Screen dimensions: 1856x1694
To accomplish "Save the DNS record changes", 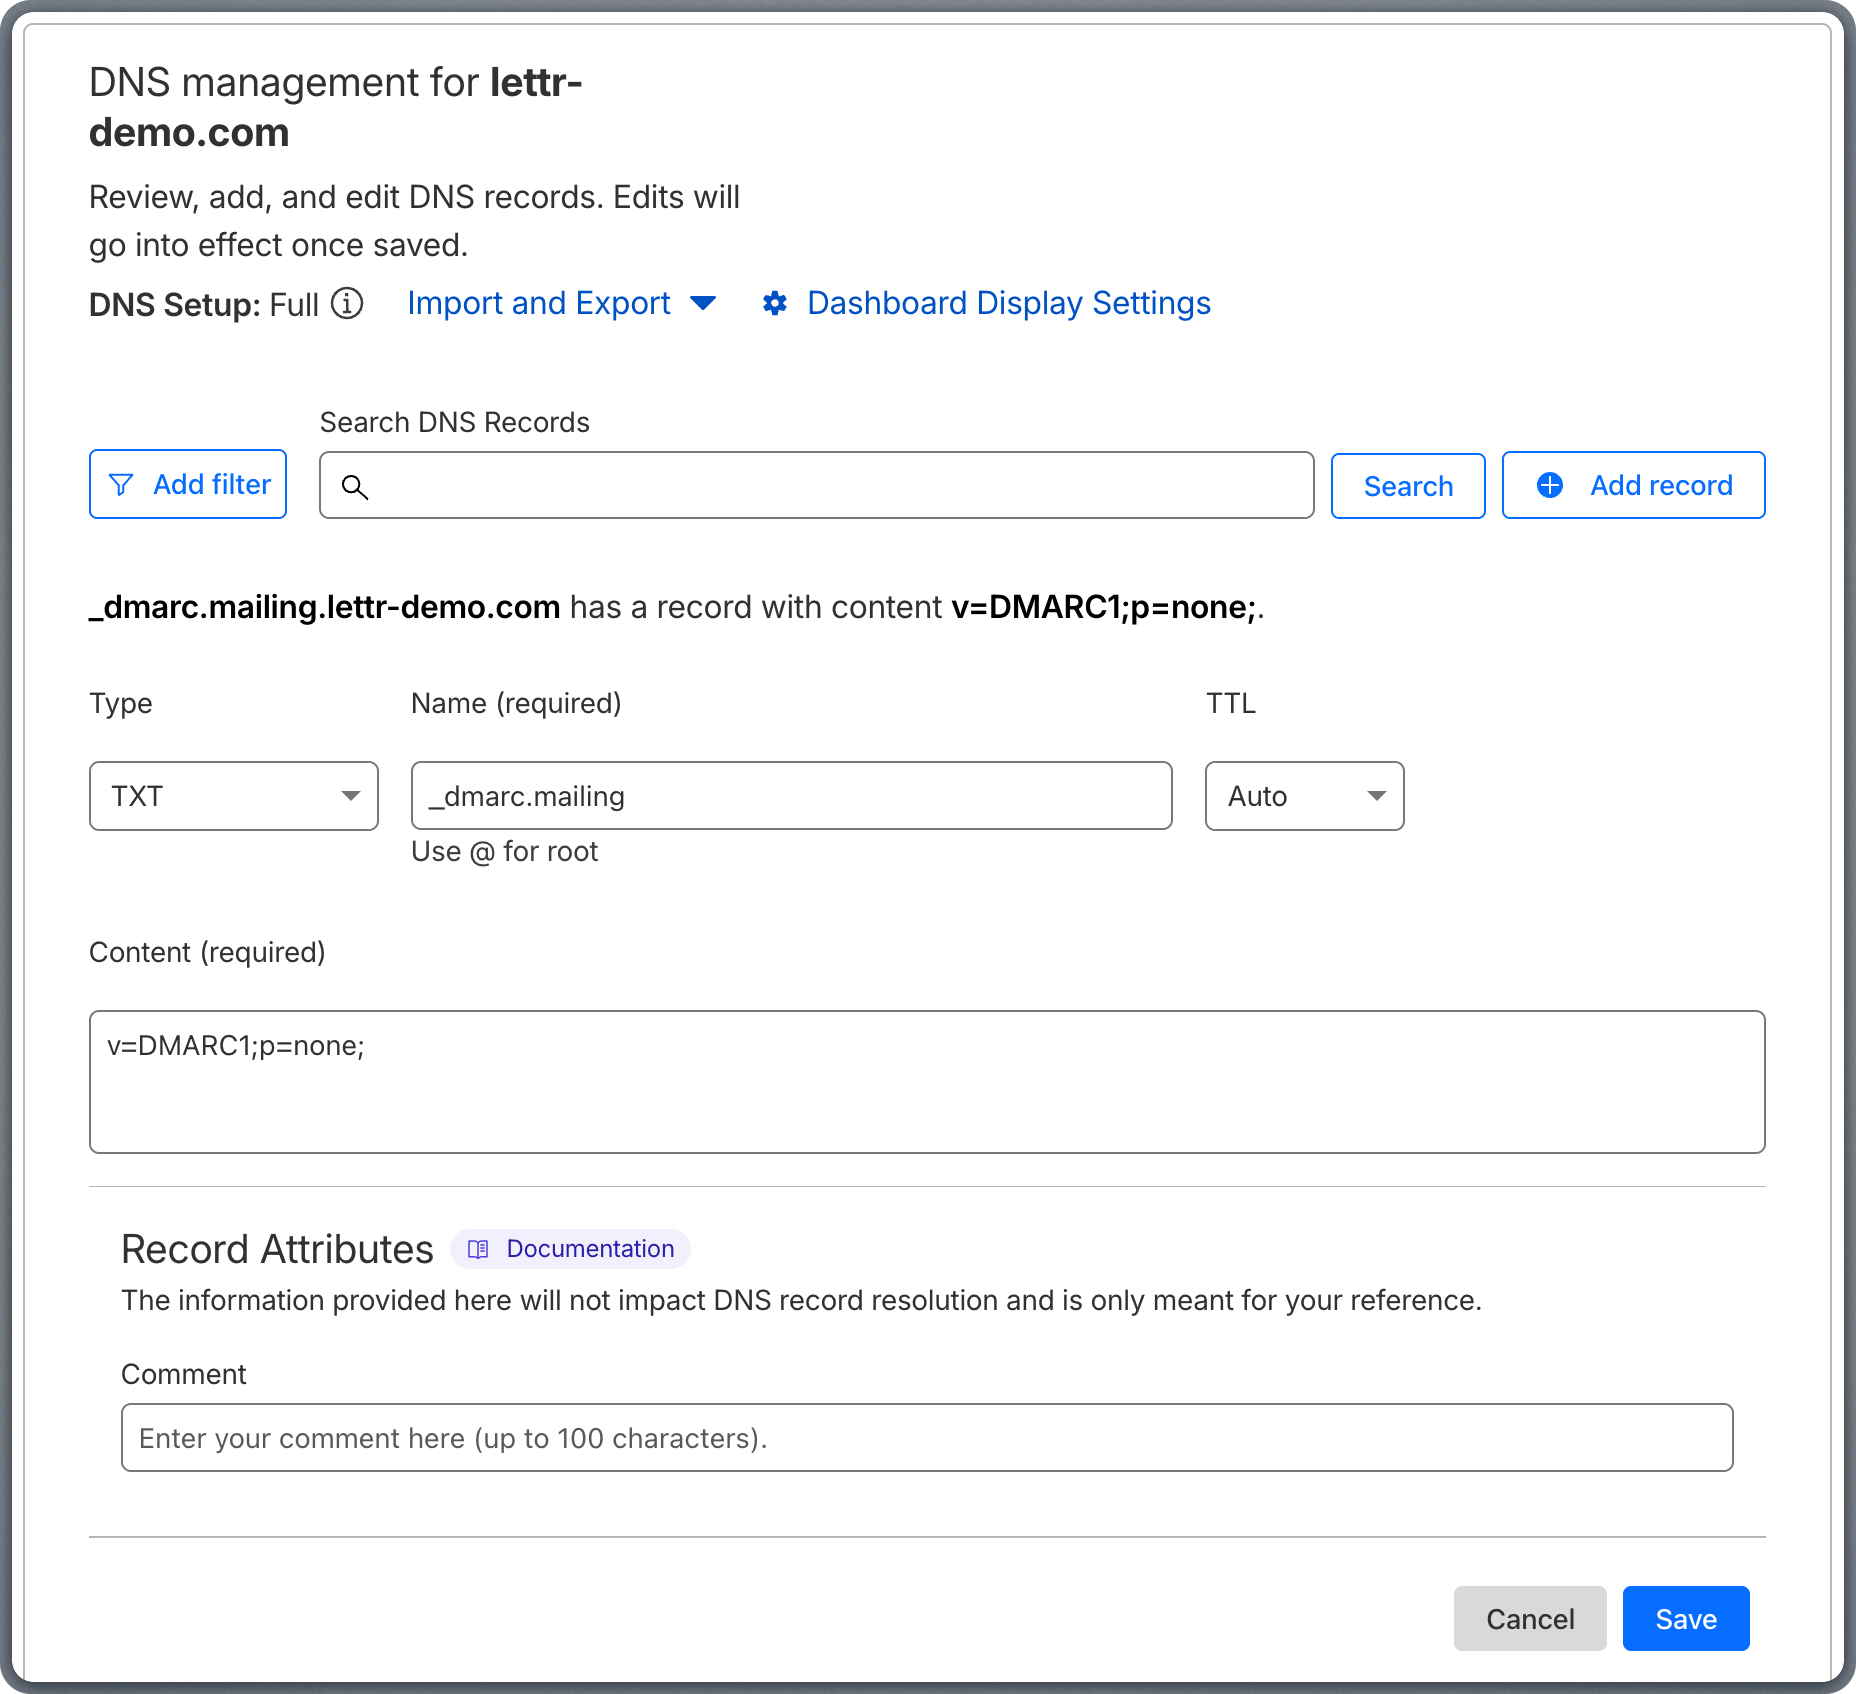I will pyautogui.click(x=1685, y=1618).
